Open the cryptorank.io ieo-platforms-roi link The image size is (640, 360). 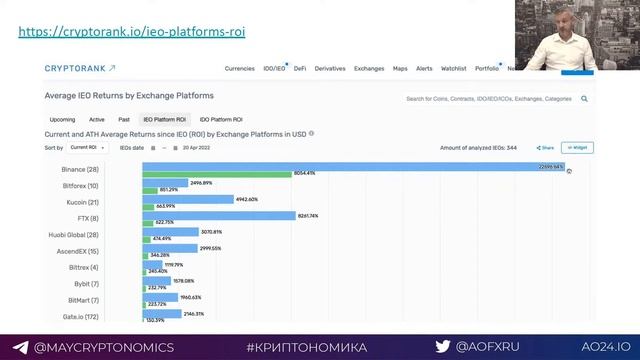pyautogui.click(x=132, y=31)
